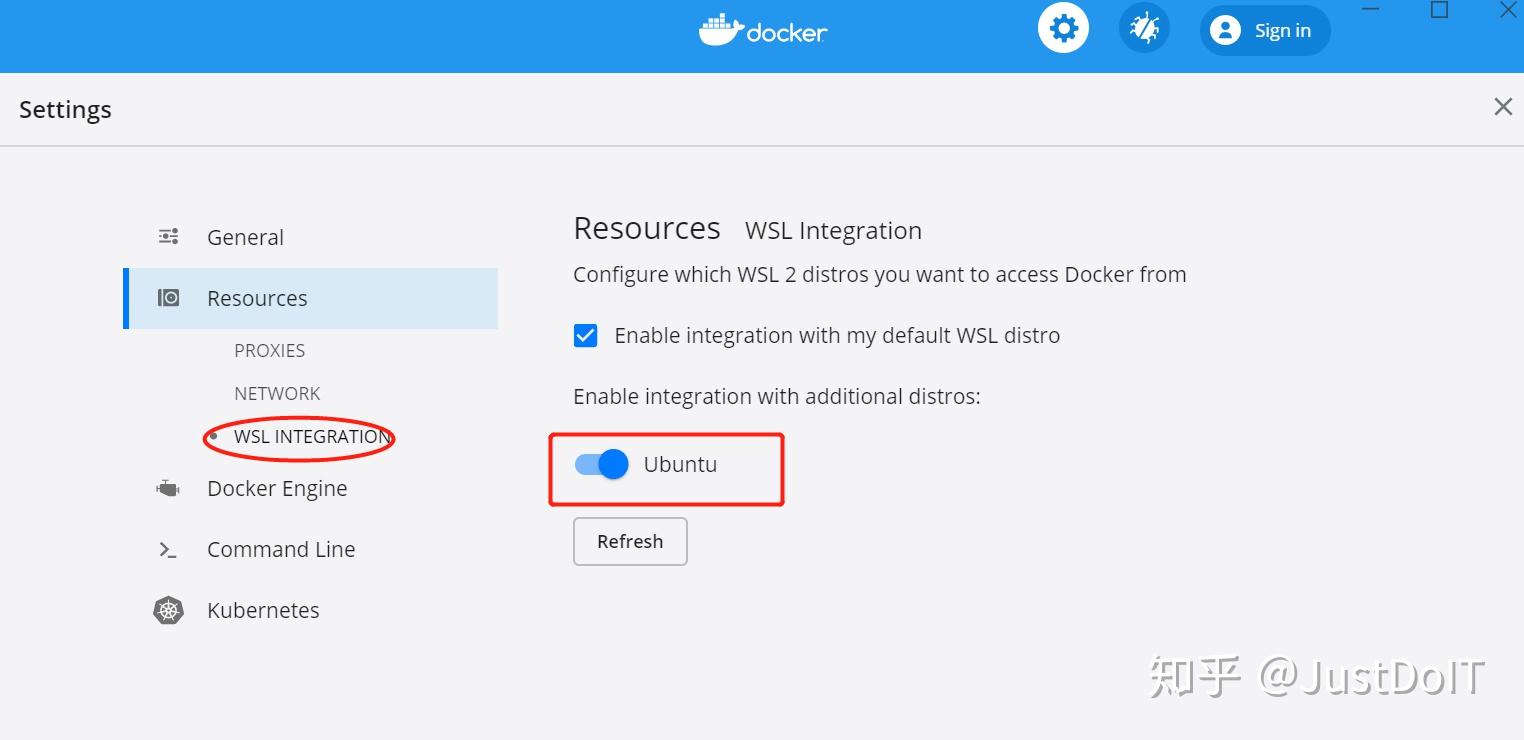The width and height of the screenshot is (1524, 740).
Task: Click the Sign in account icon
Action: pos(1226,30)
